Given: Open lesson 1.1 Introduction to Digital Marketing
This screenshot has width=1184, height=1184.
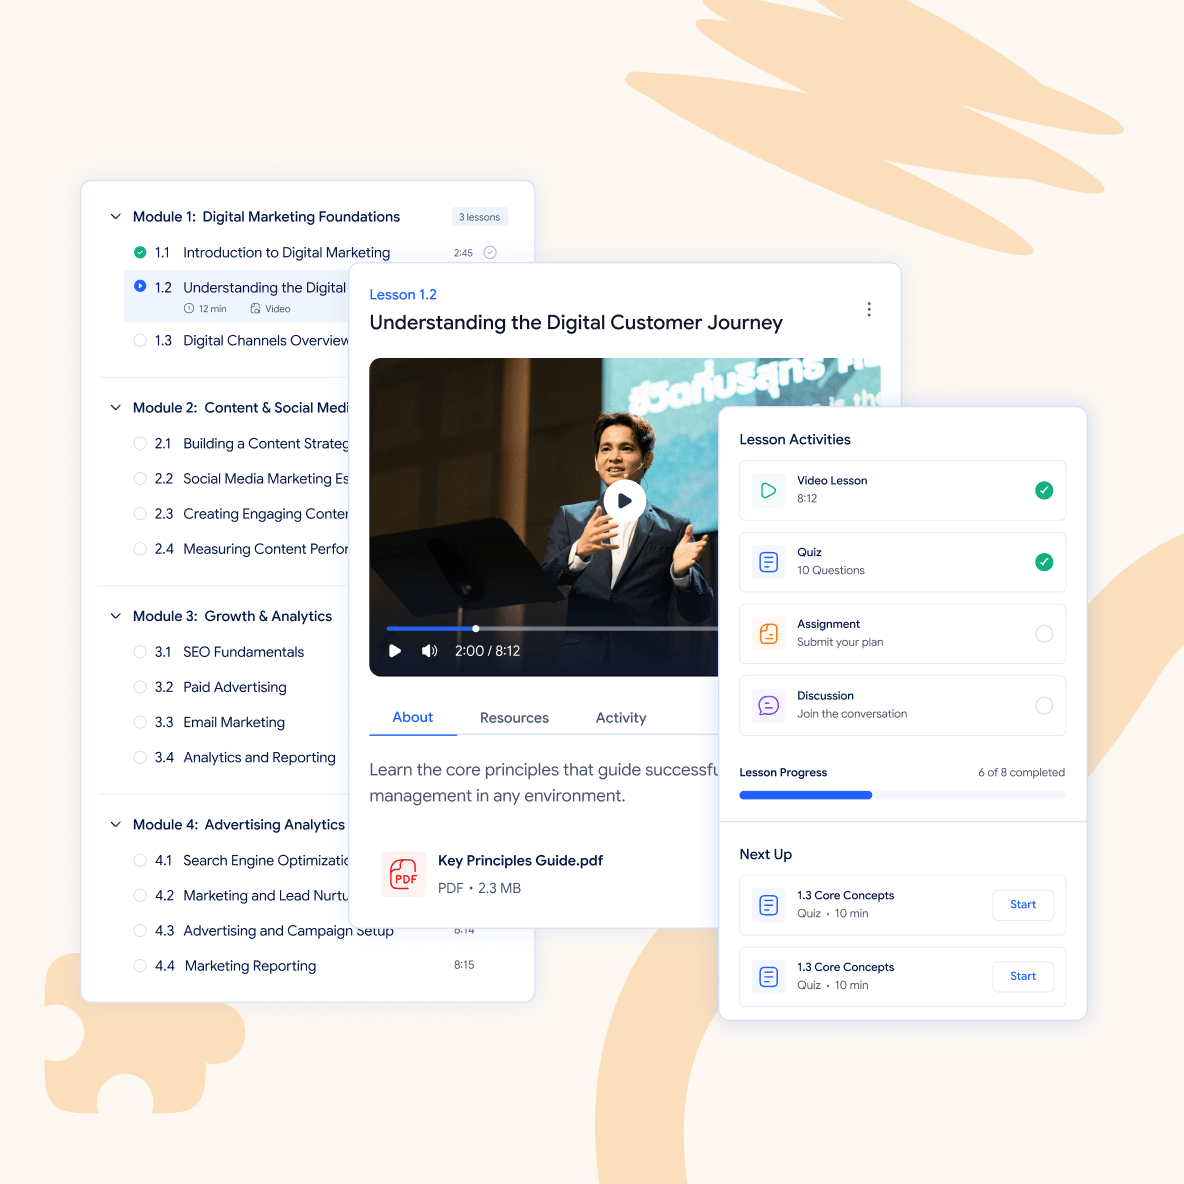Looking at the screenshot, I should [x=286, y=252].
